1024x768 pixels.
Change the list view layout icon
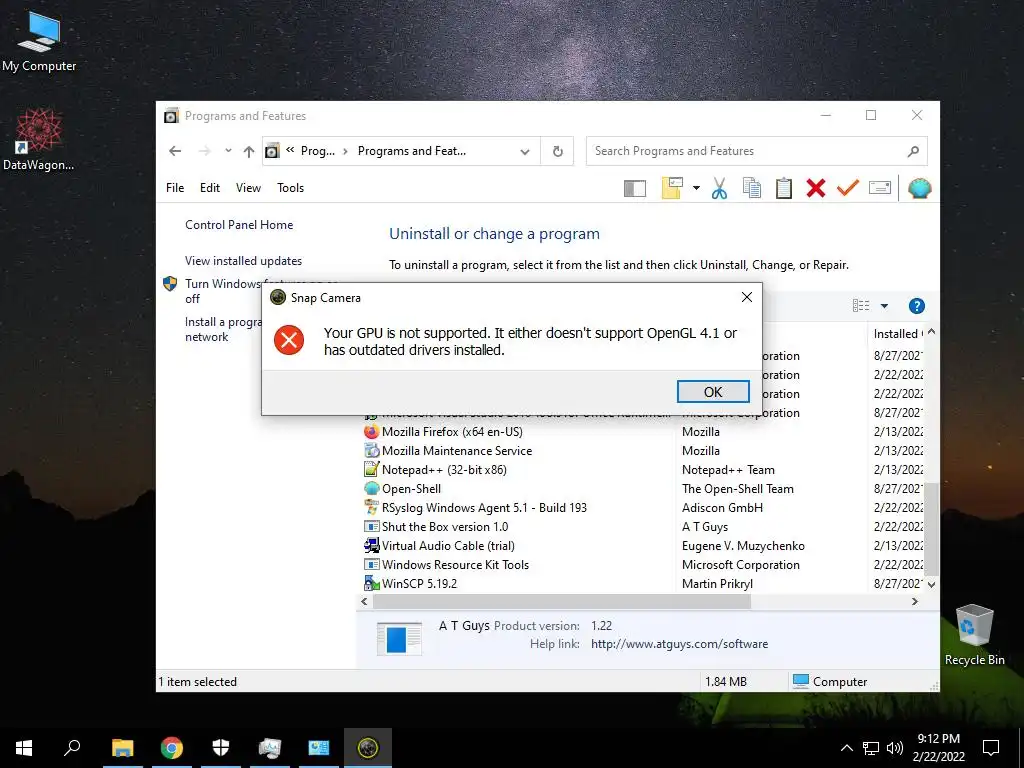click(x=861, y=306)
